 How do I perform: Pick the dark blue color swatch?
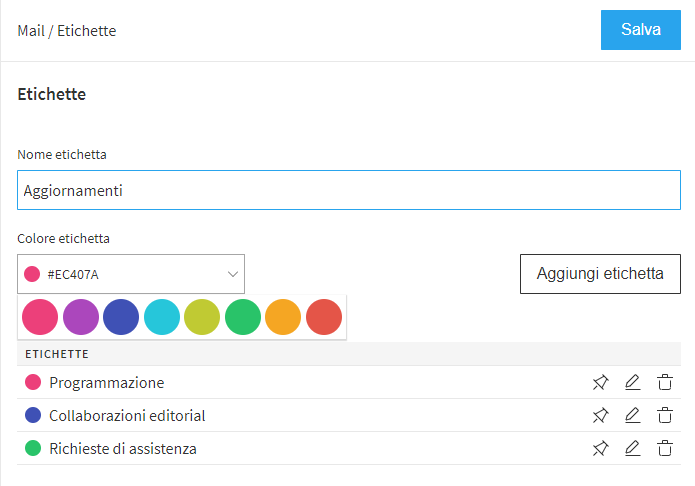pyautogui.click(x=121, y=317)
